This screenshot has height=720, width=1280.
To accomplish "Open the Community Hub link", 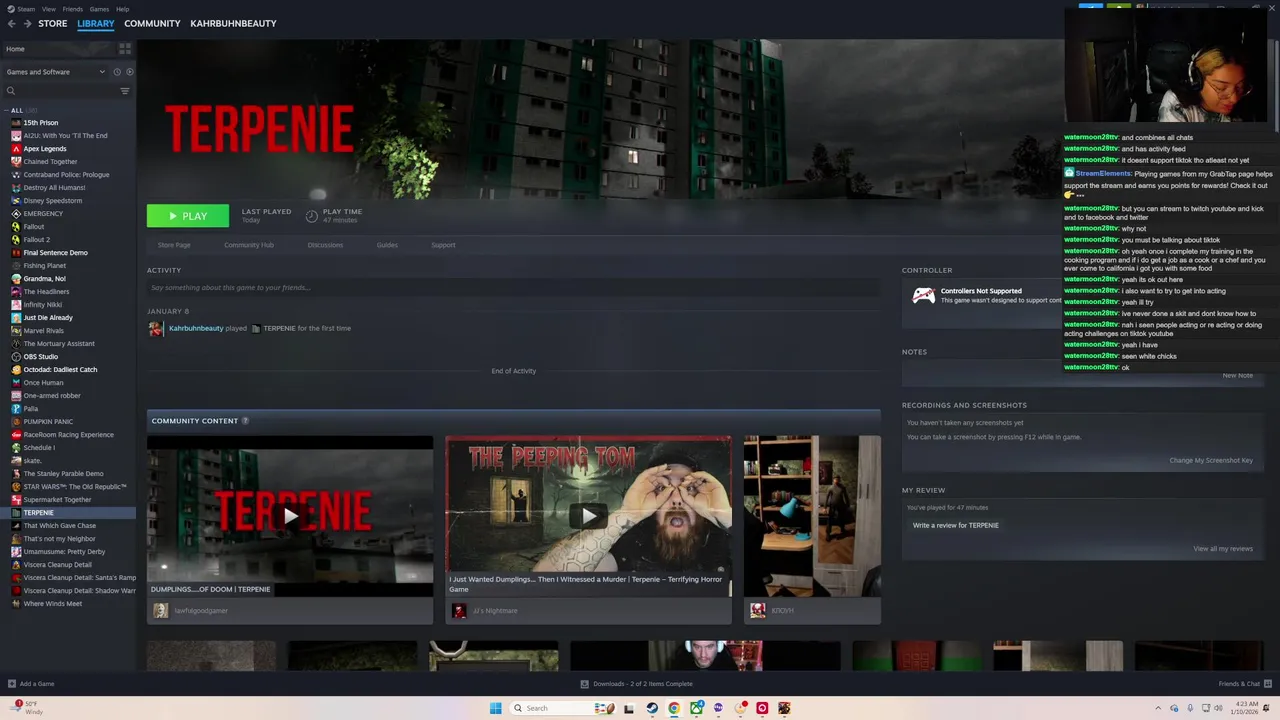I will pos(249,245).
